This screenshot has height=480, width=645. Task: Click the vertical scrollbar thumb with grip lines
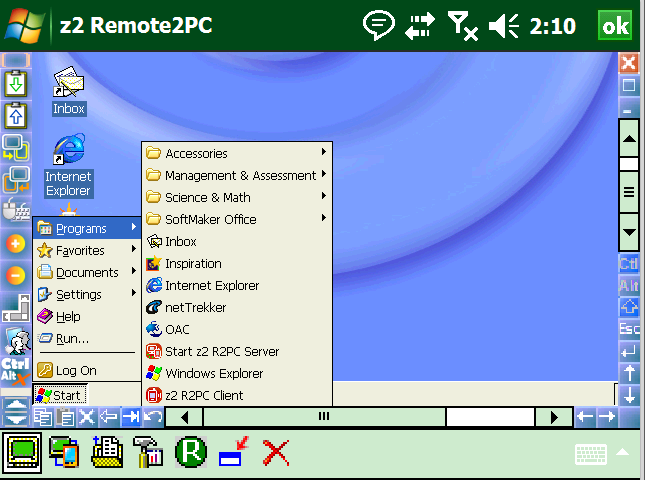(x=629, y=192)
